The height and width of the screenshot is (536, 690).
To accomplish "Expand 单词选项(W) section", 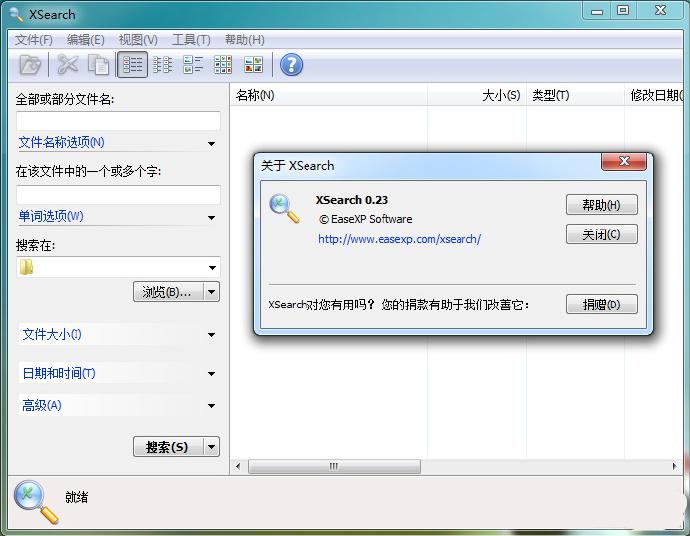I will click(118, 217).
